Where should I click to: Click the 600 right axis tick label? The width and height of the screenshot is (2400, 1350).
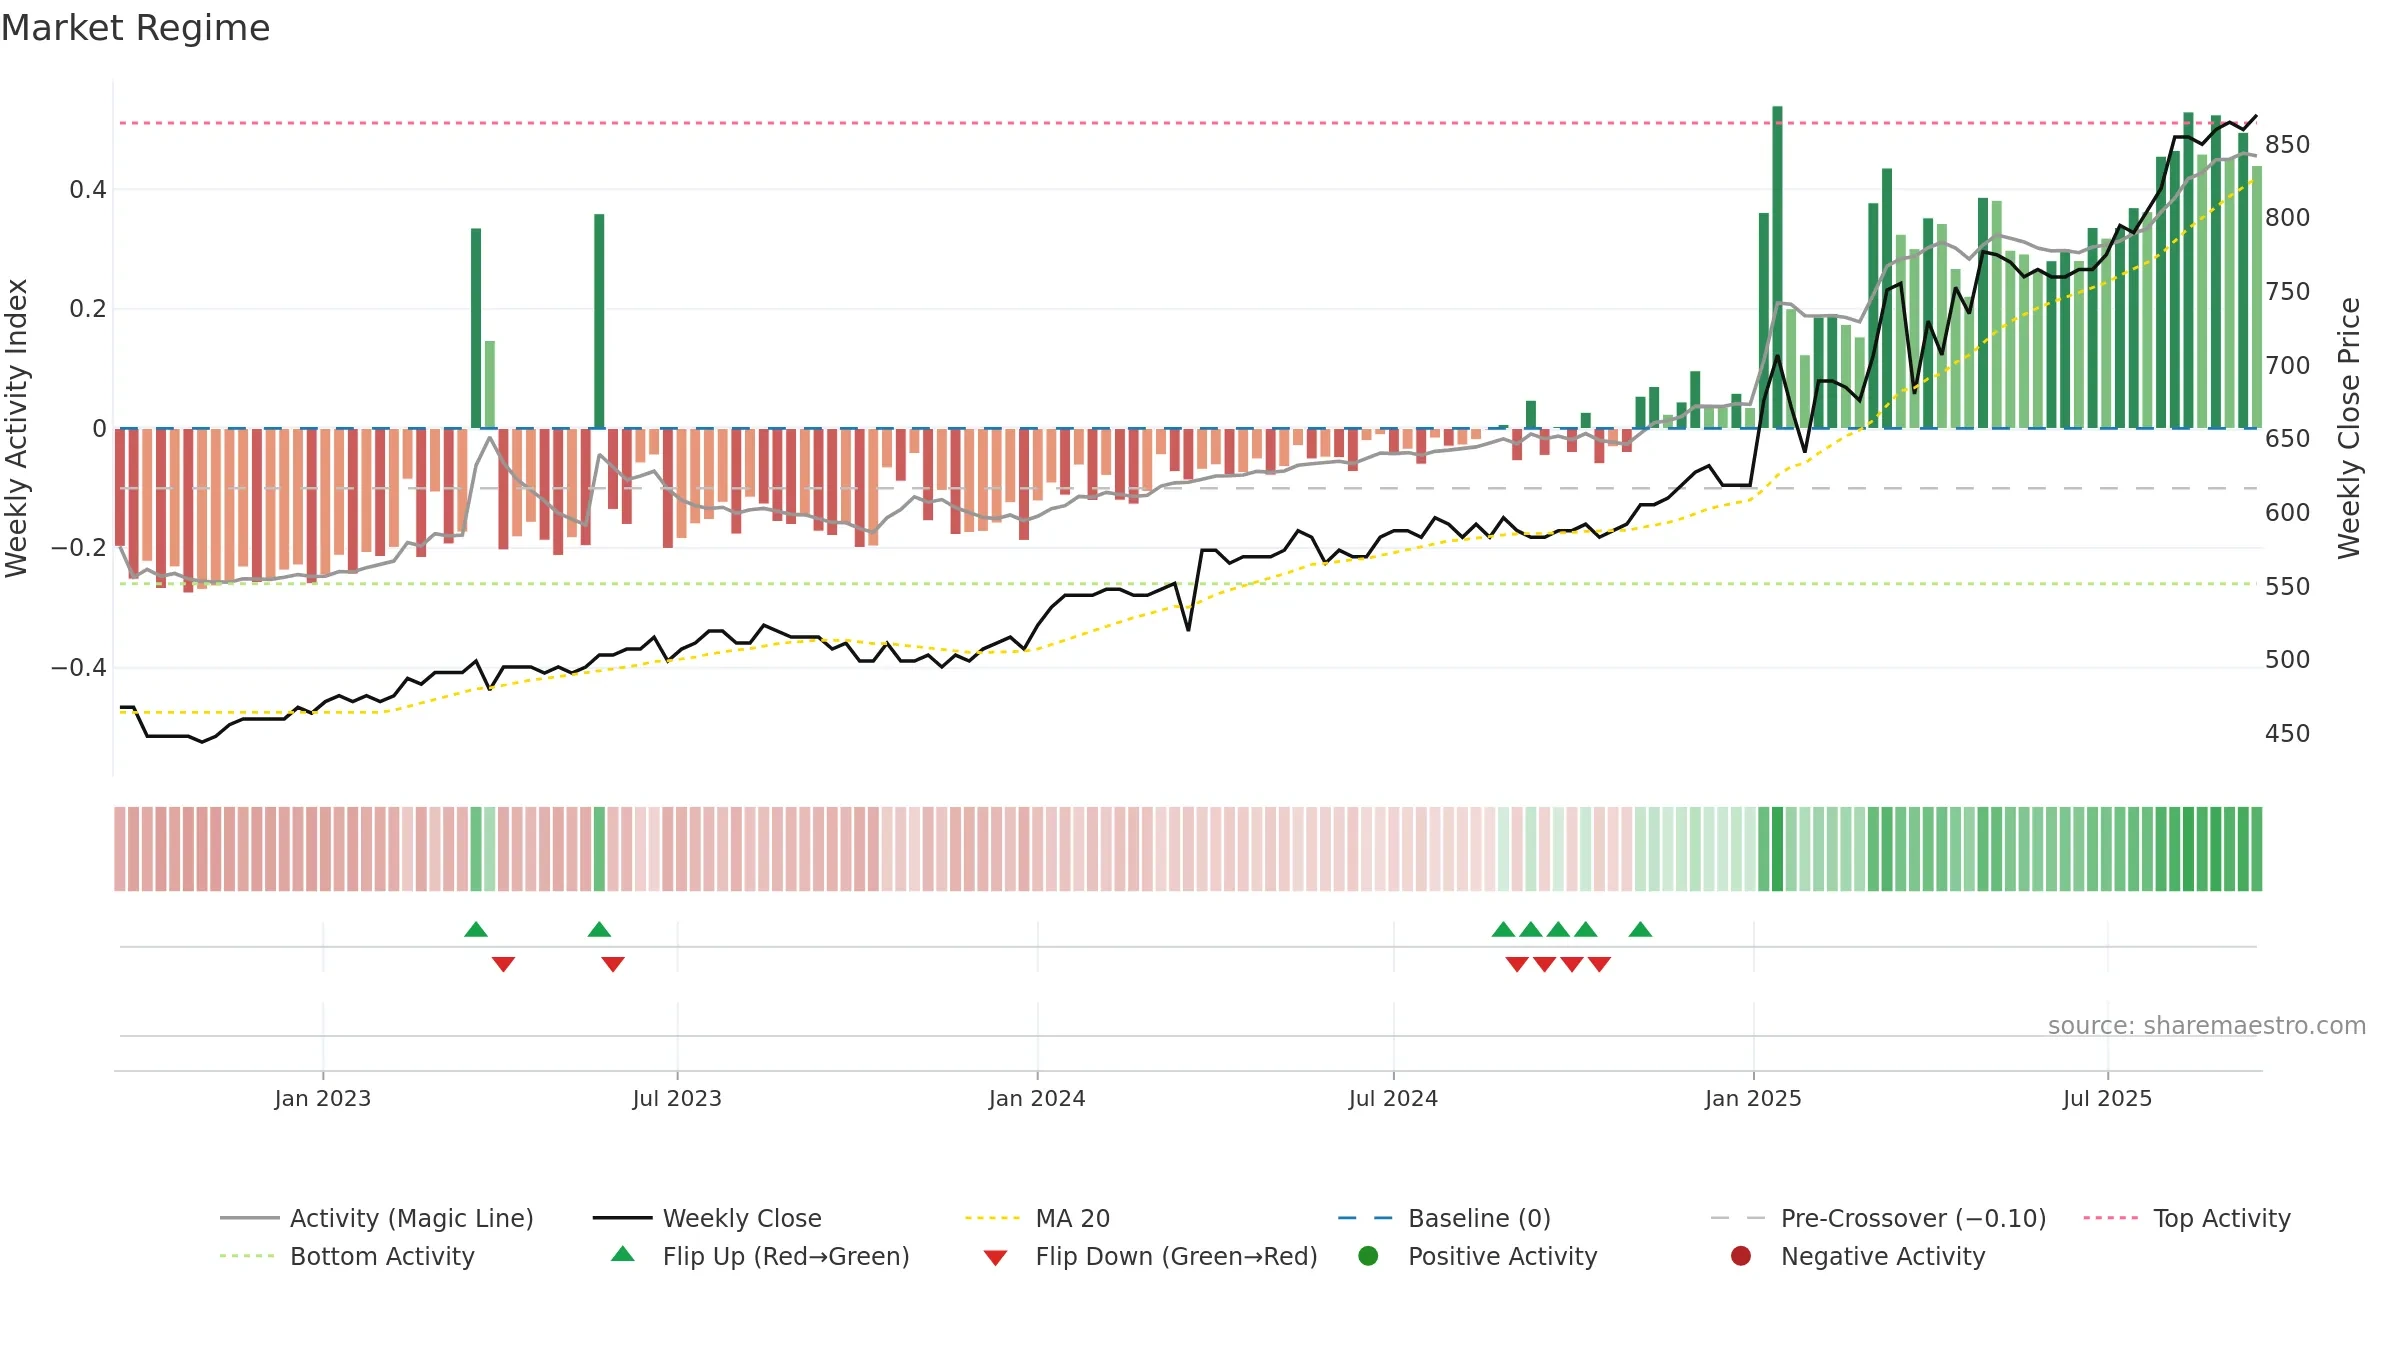pos(2288,513)
